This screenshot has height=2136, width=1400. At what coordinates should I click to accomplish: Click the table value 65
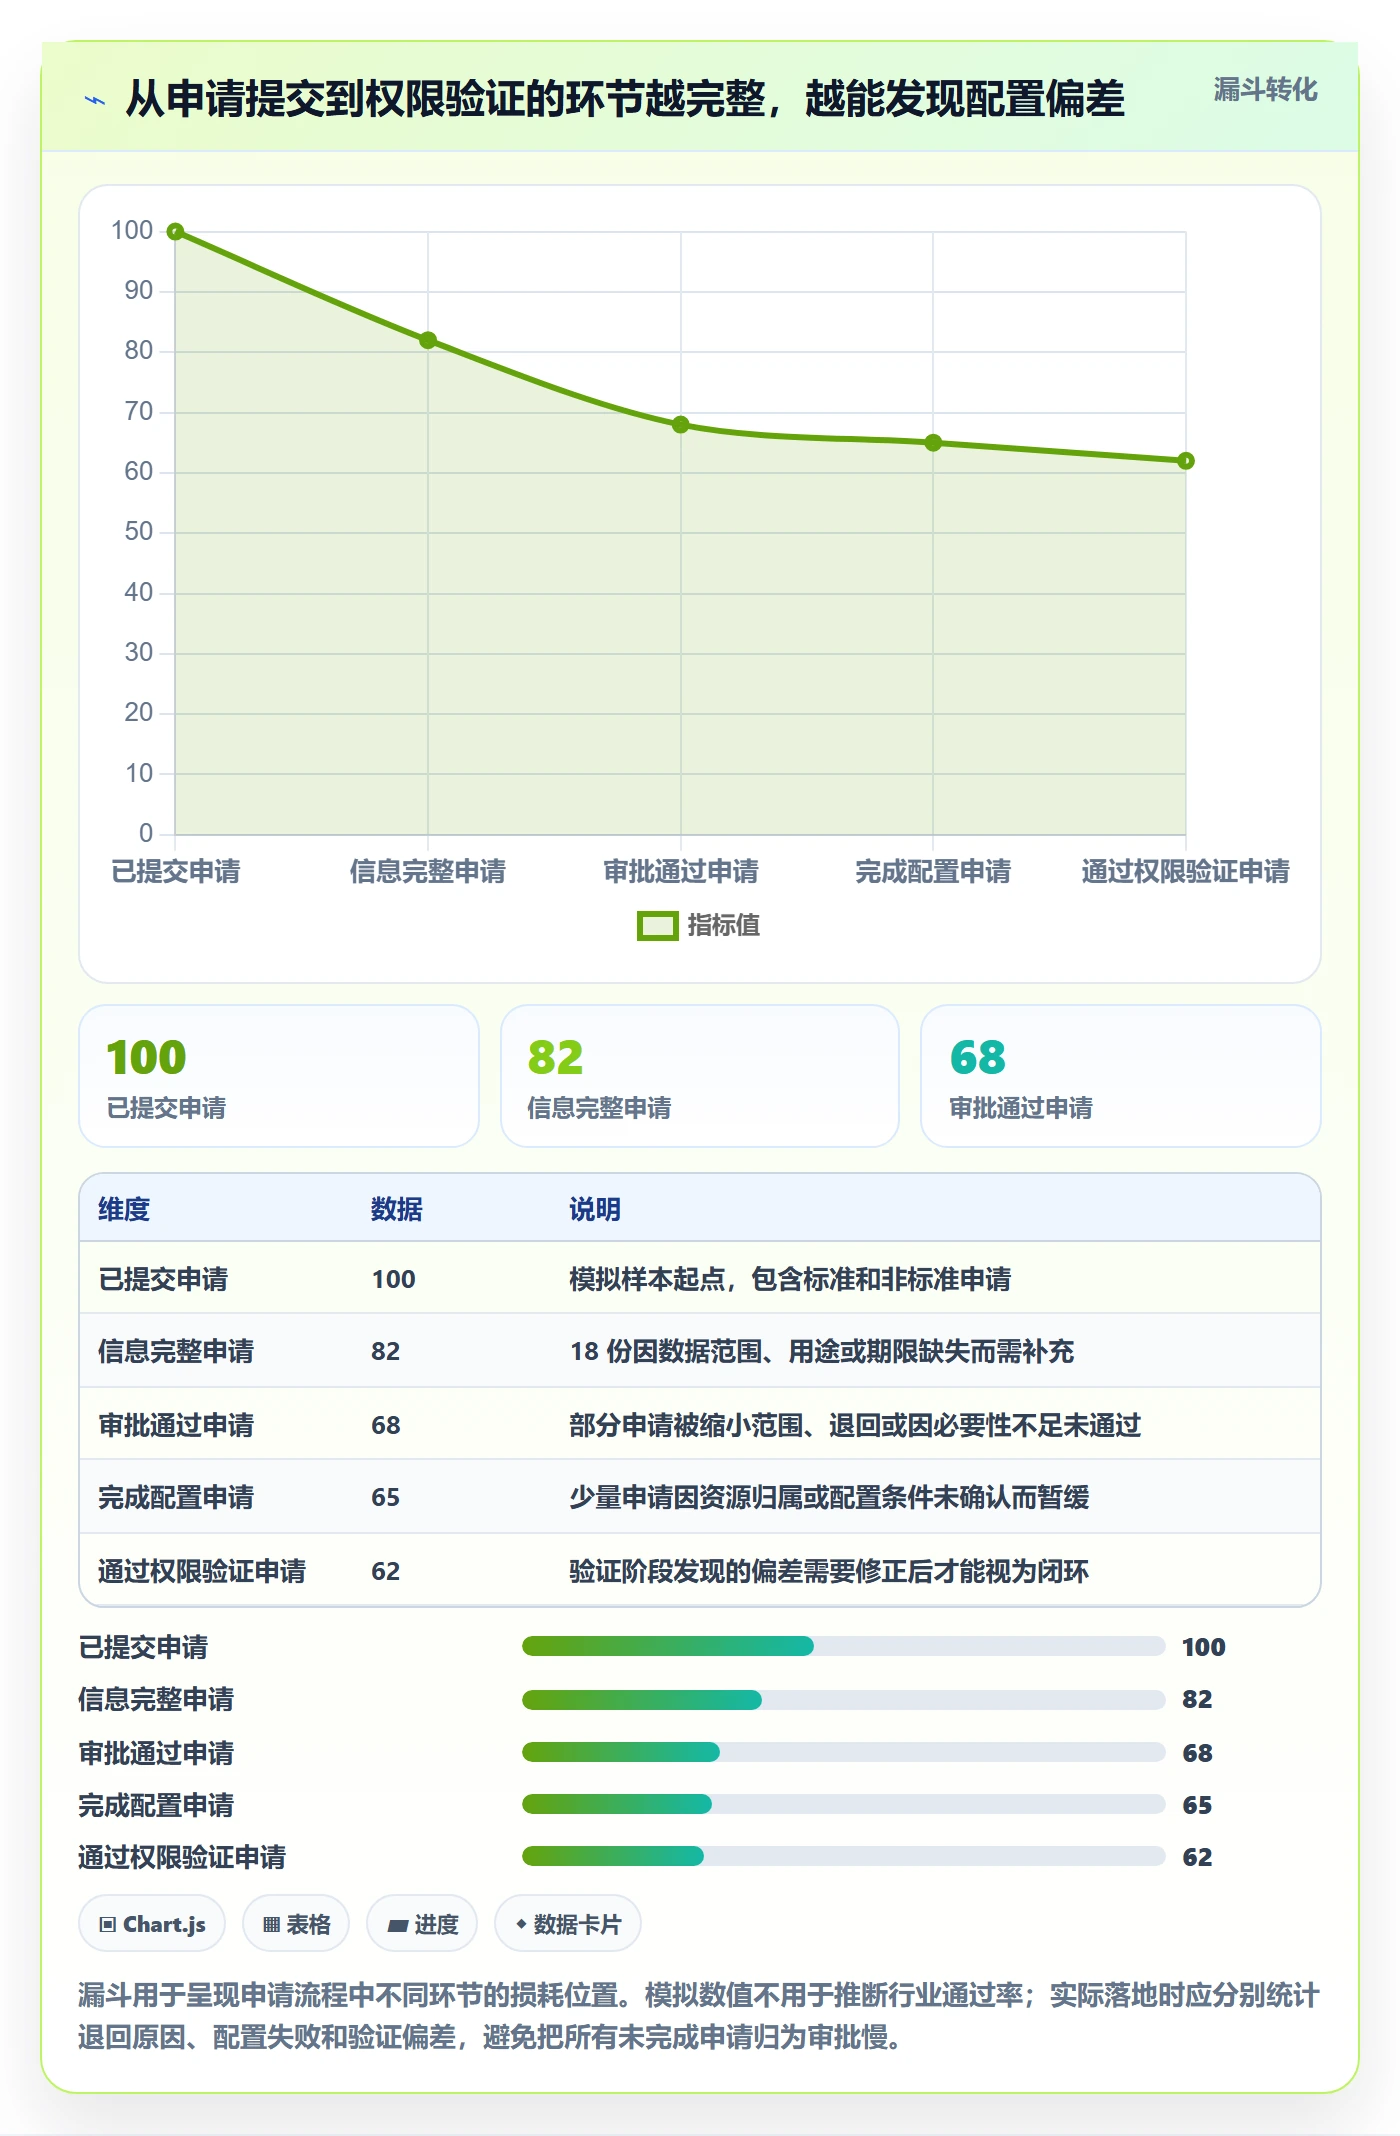[386, 1497]
